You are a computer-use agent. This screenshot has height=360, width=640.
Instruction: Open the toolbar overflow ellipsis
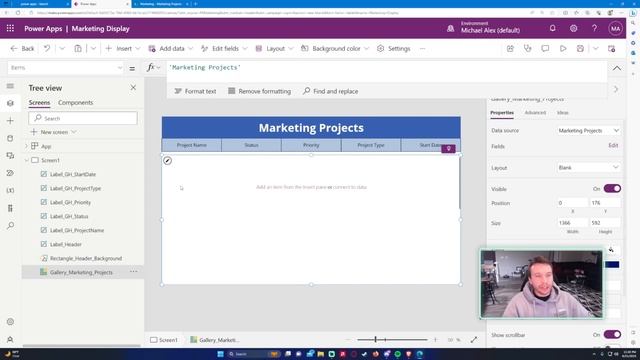(422, 49)
